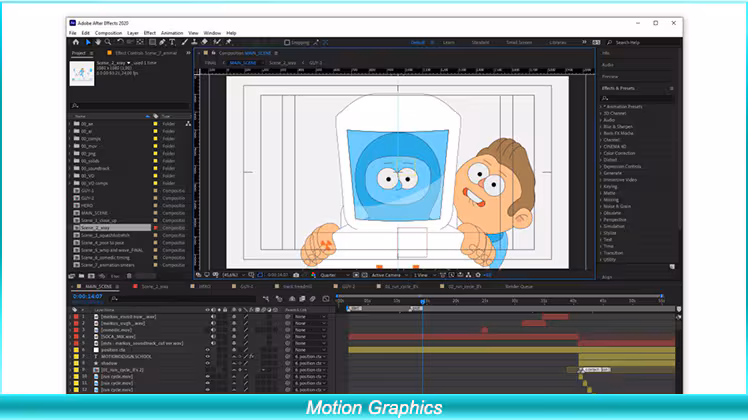
Task: Switch to Render Queue tab
Action: (519, 286)
